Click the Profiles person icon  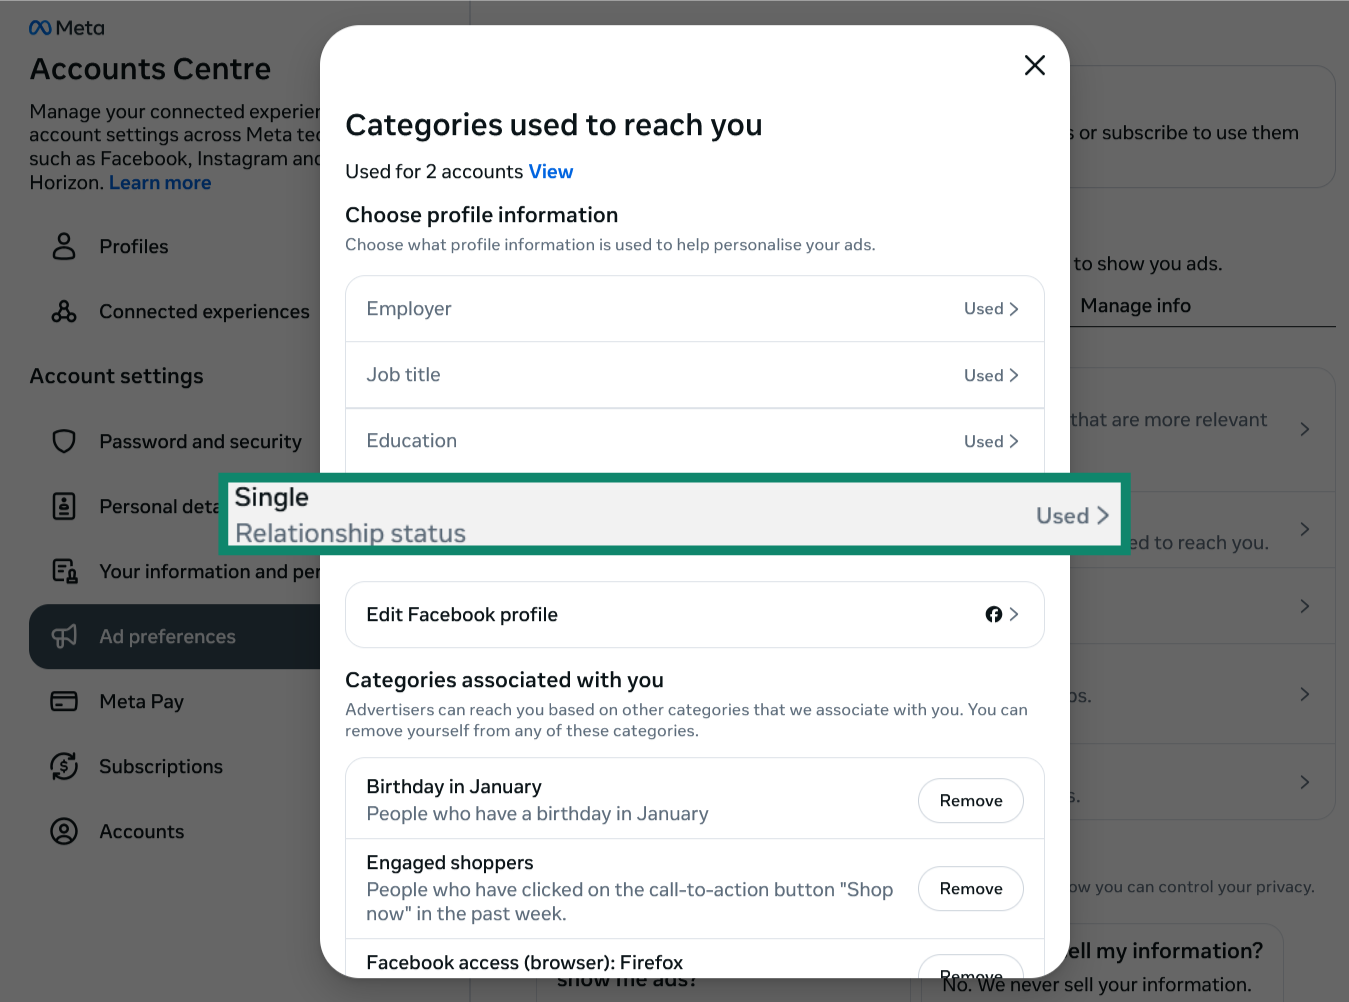tap(64, 246)
